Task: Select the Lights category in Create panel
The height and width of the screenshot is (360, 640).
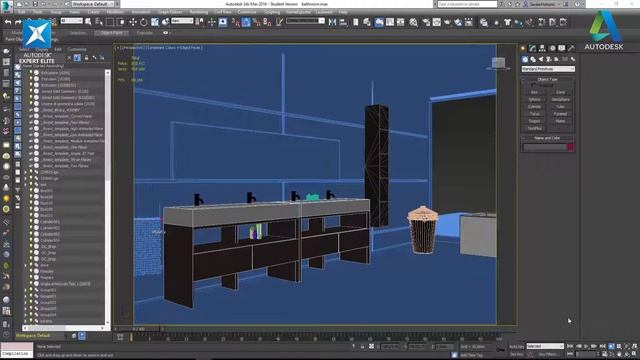Action: coord(541,59)
